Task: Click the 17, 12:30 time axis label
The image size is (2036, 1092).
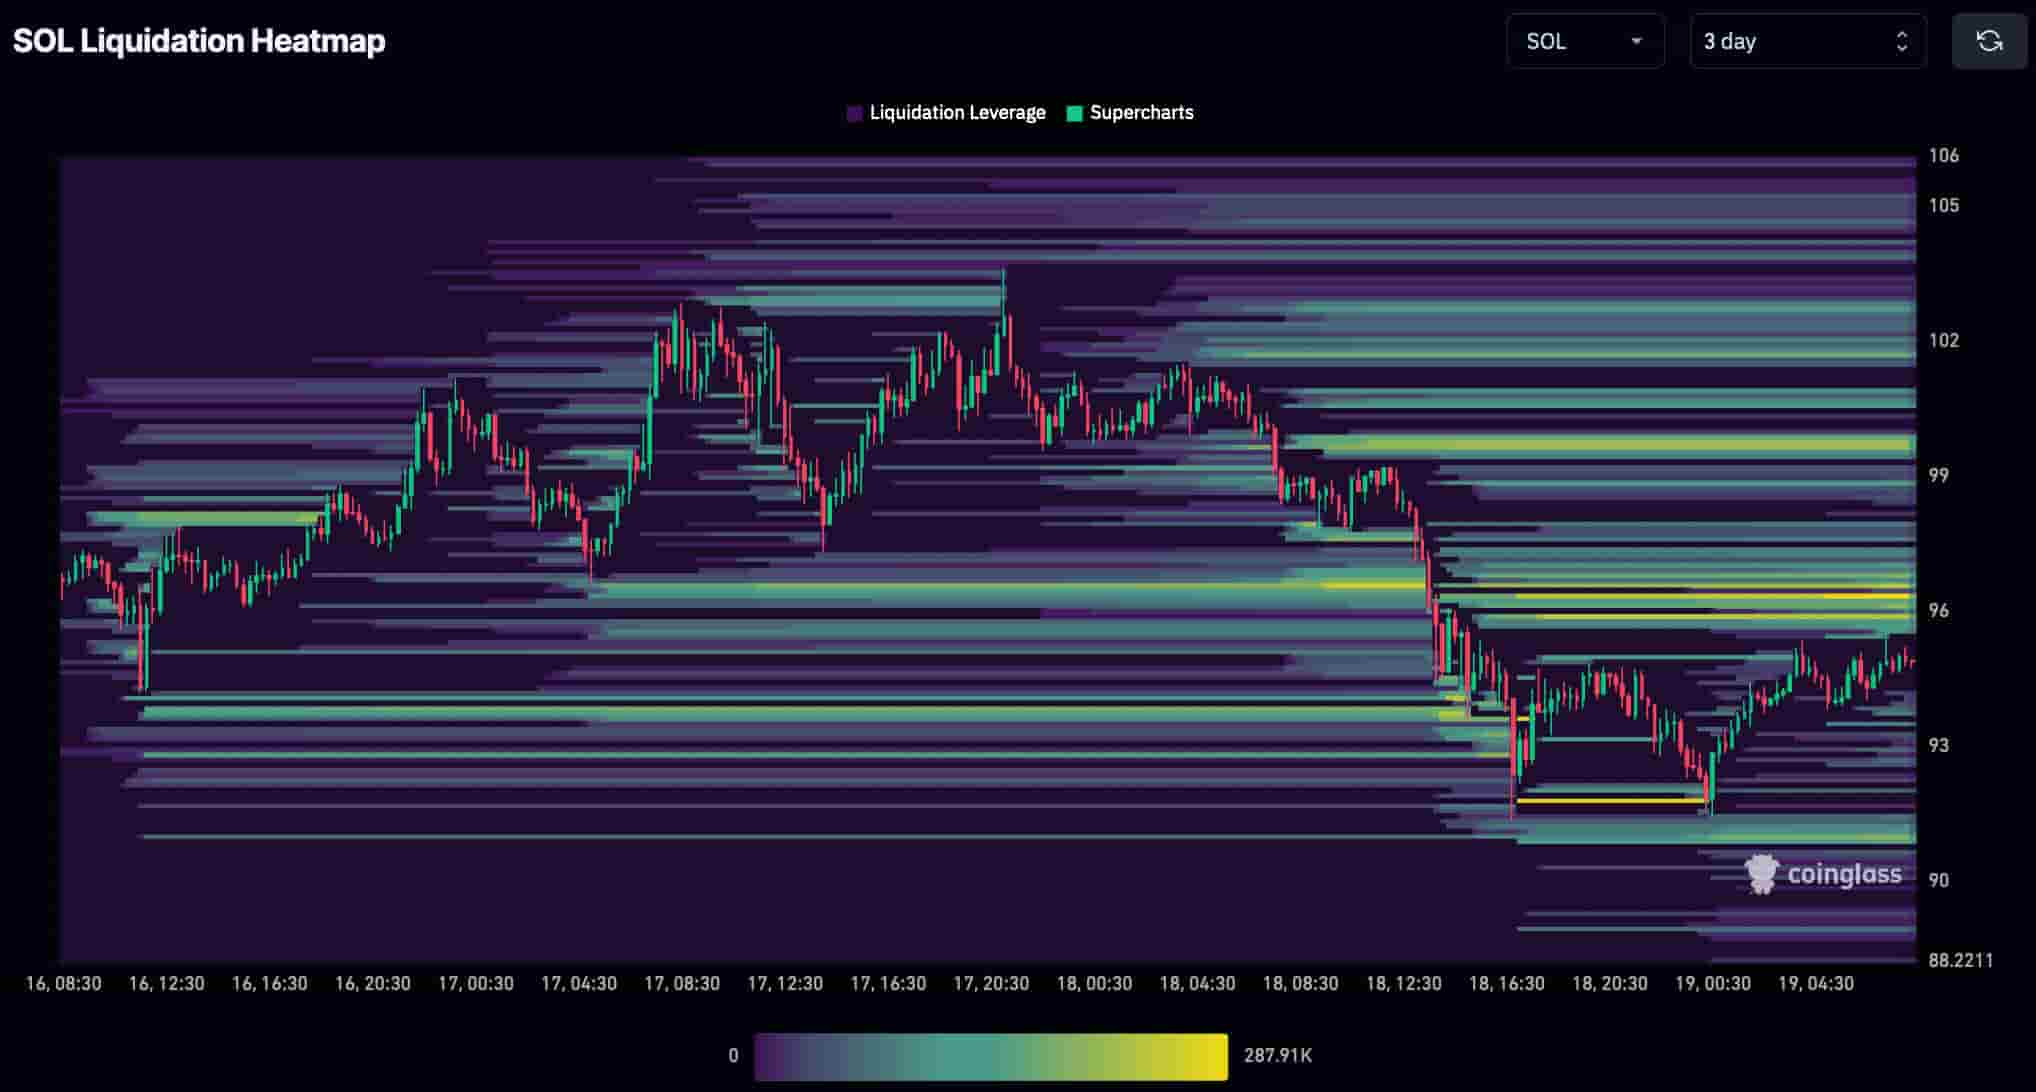Action: click(785, 983)
